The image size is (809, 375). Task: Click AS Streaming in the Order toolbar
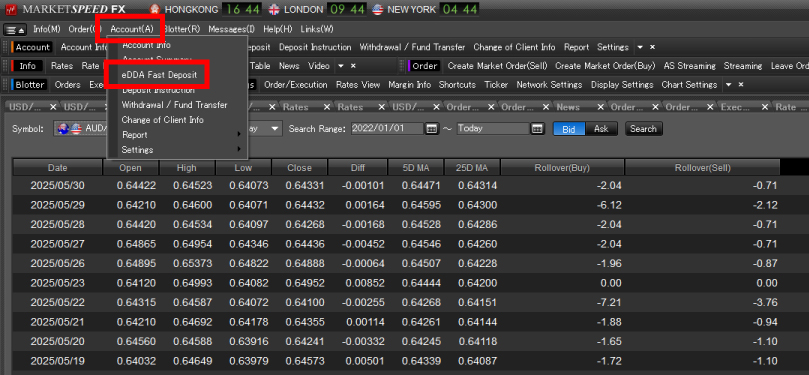689,66
